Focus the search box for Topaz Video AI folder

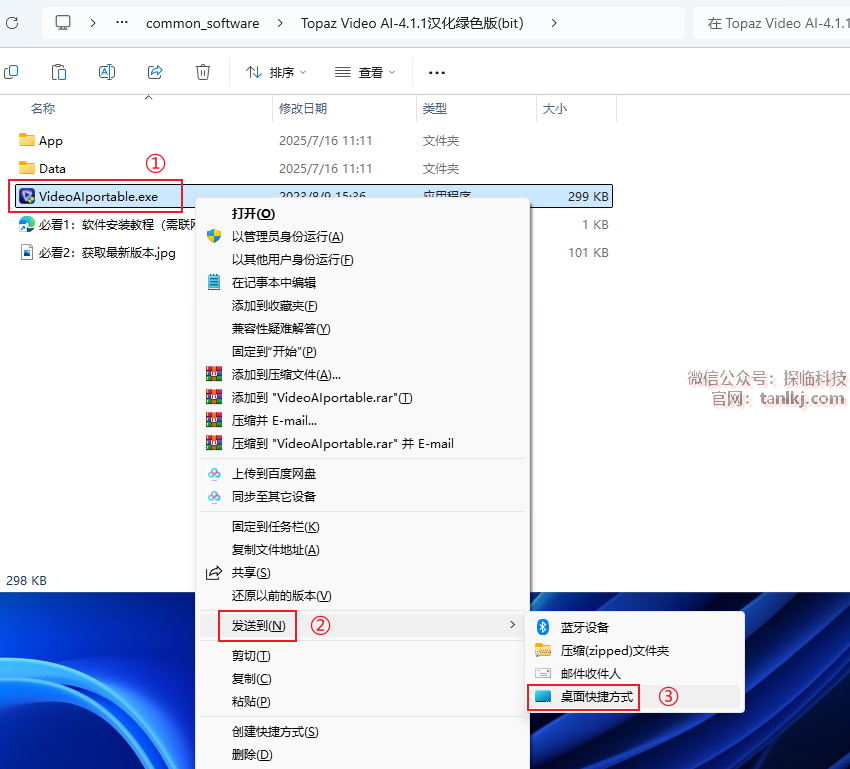pyautogui.click(x=771, y=23)
